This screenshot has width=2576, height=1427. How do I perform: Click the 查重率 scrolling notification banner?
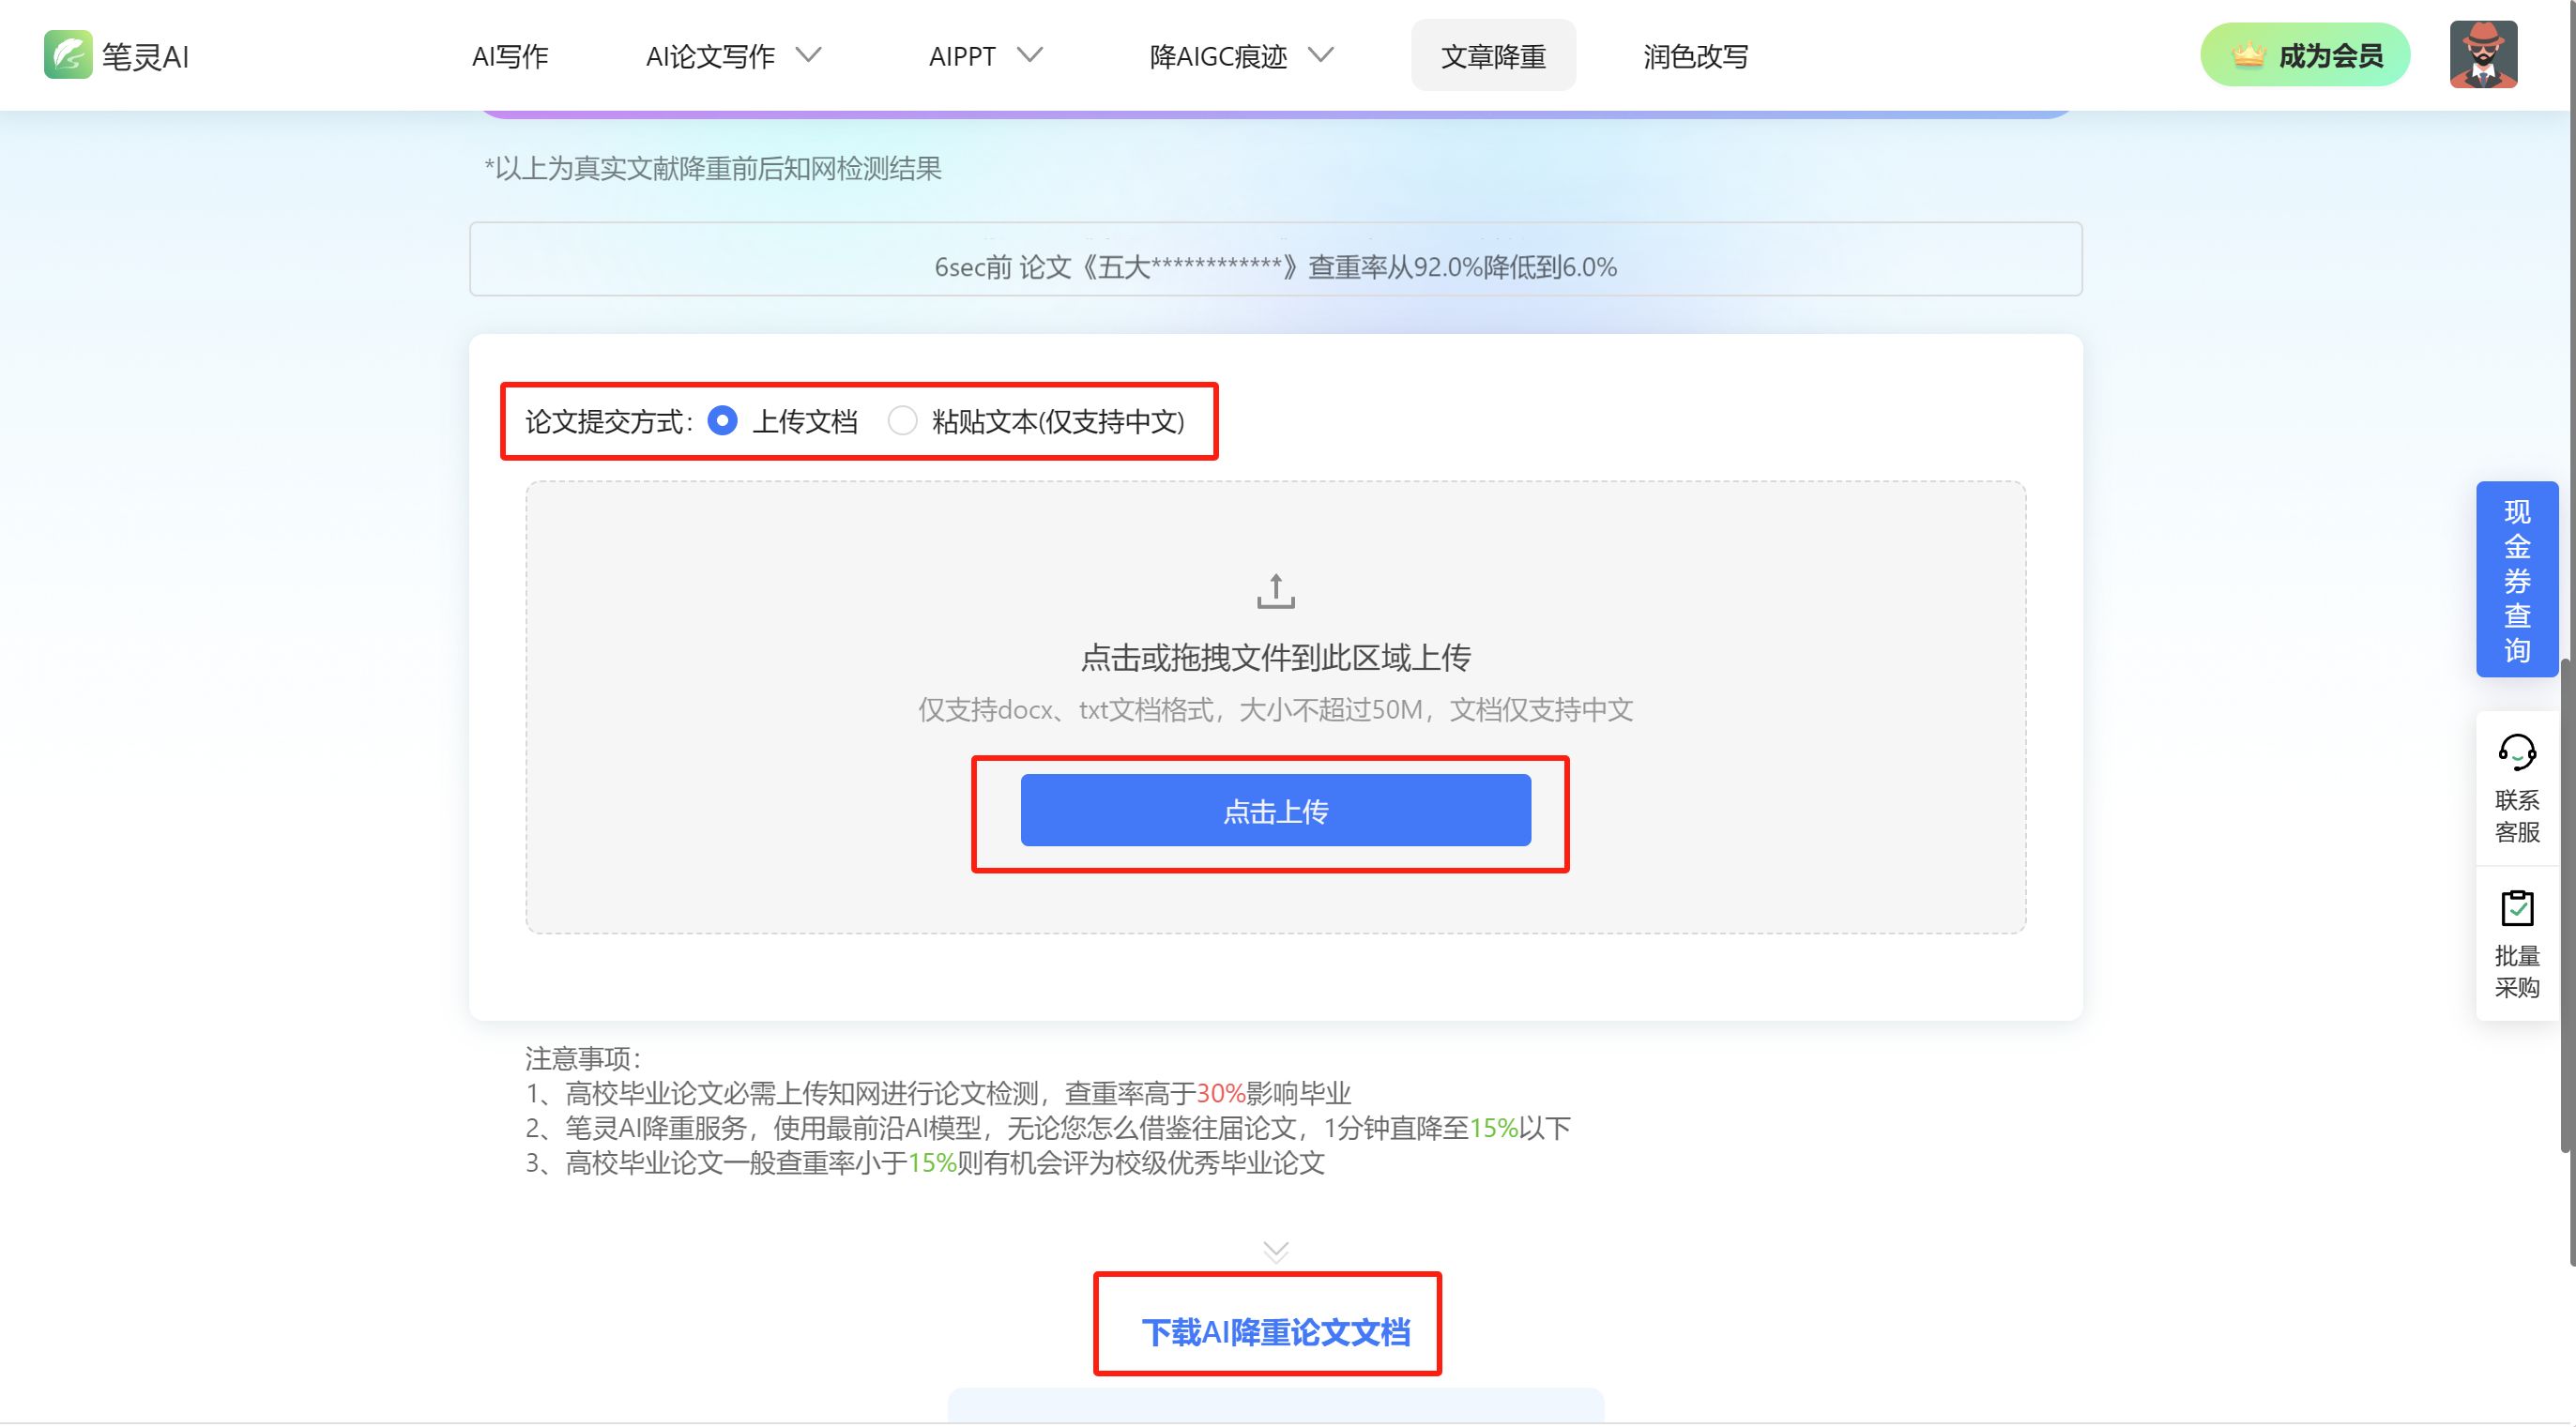point(1275,266)
